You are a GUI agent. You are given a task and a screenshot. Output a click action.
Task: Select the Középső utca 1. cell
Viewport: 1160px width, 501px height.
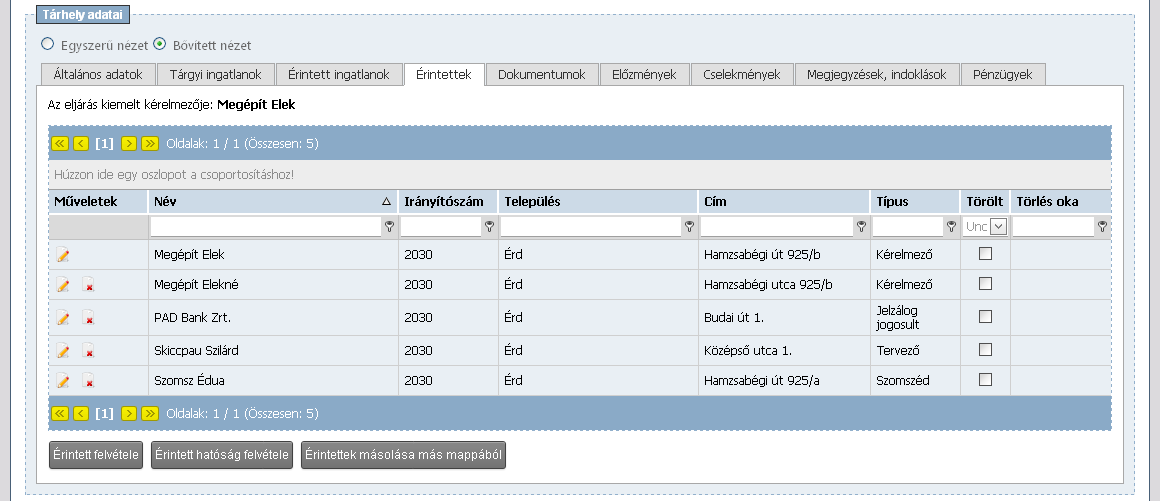[x=783, y=351]
